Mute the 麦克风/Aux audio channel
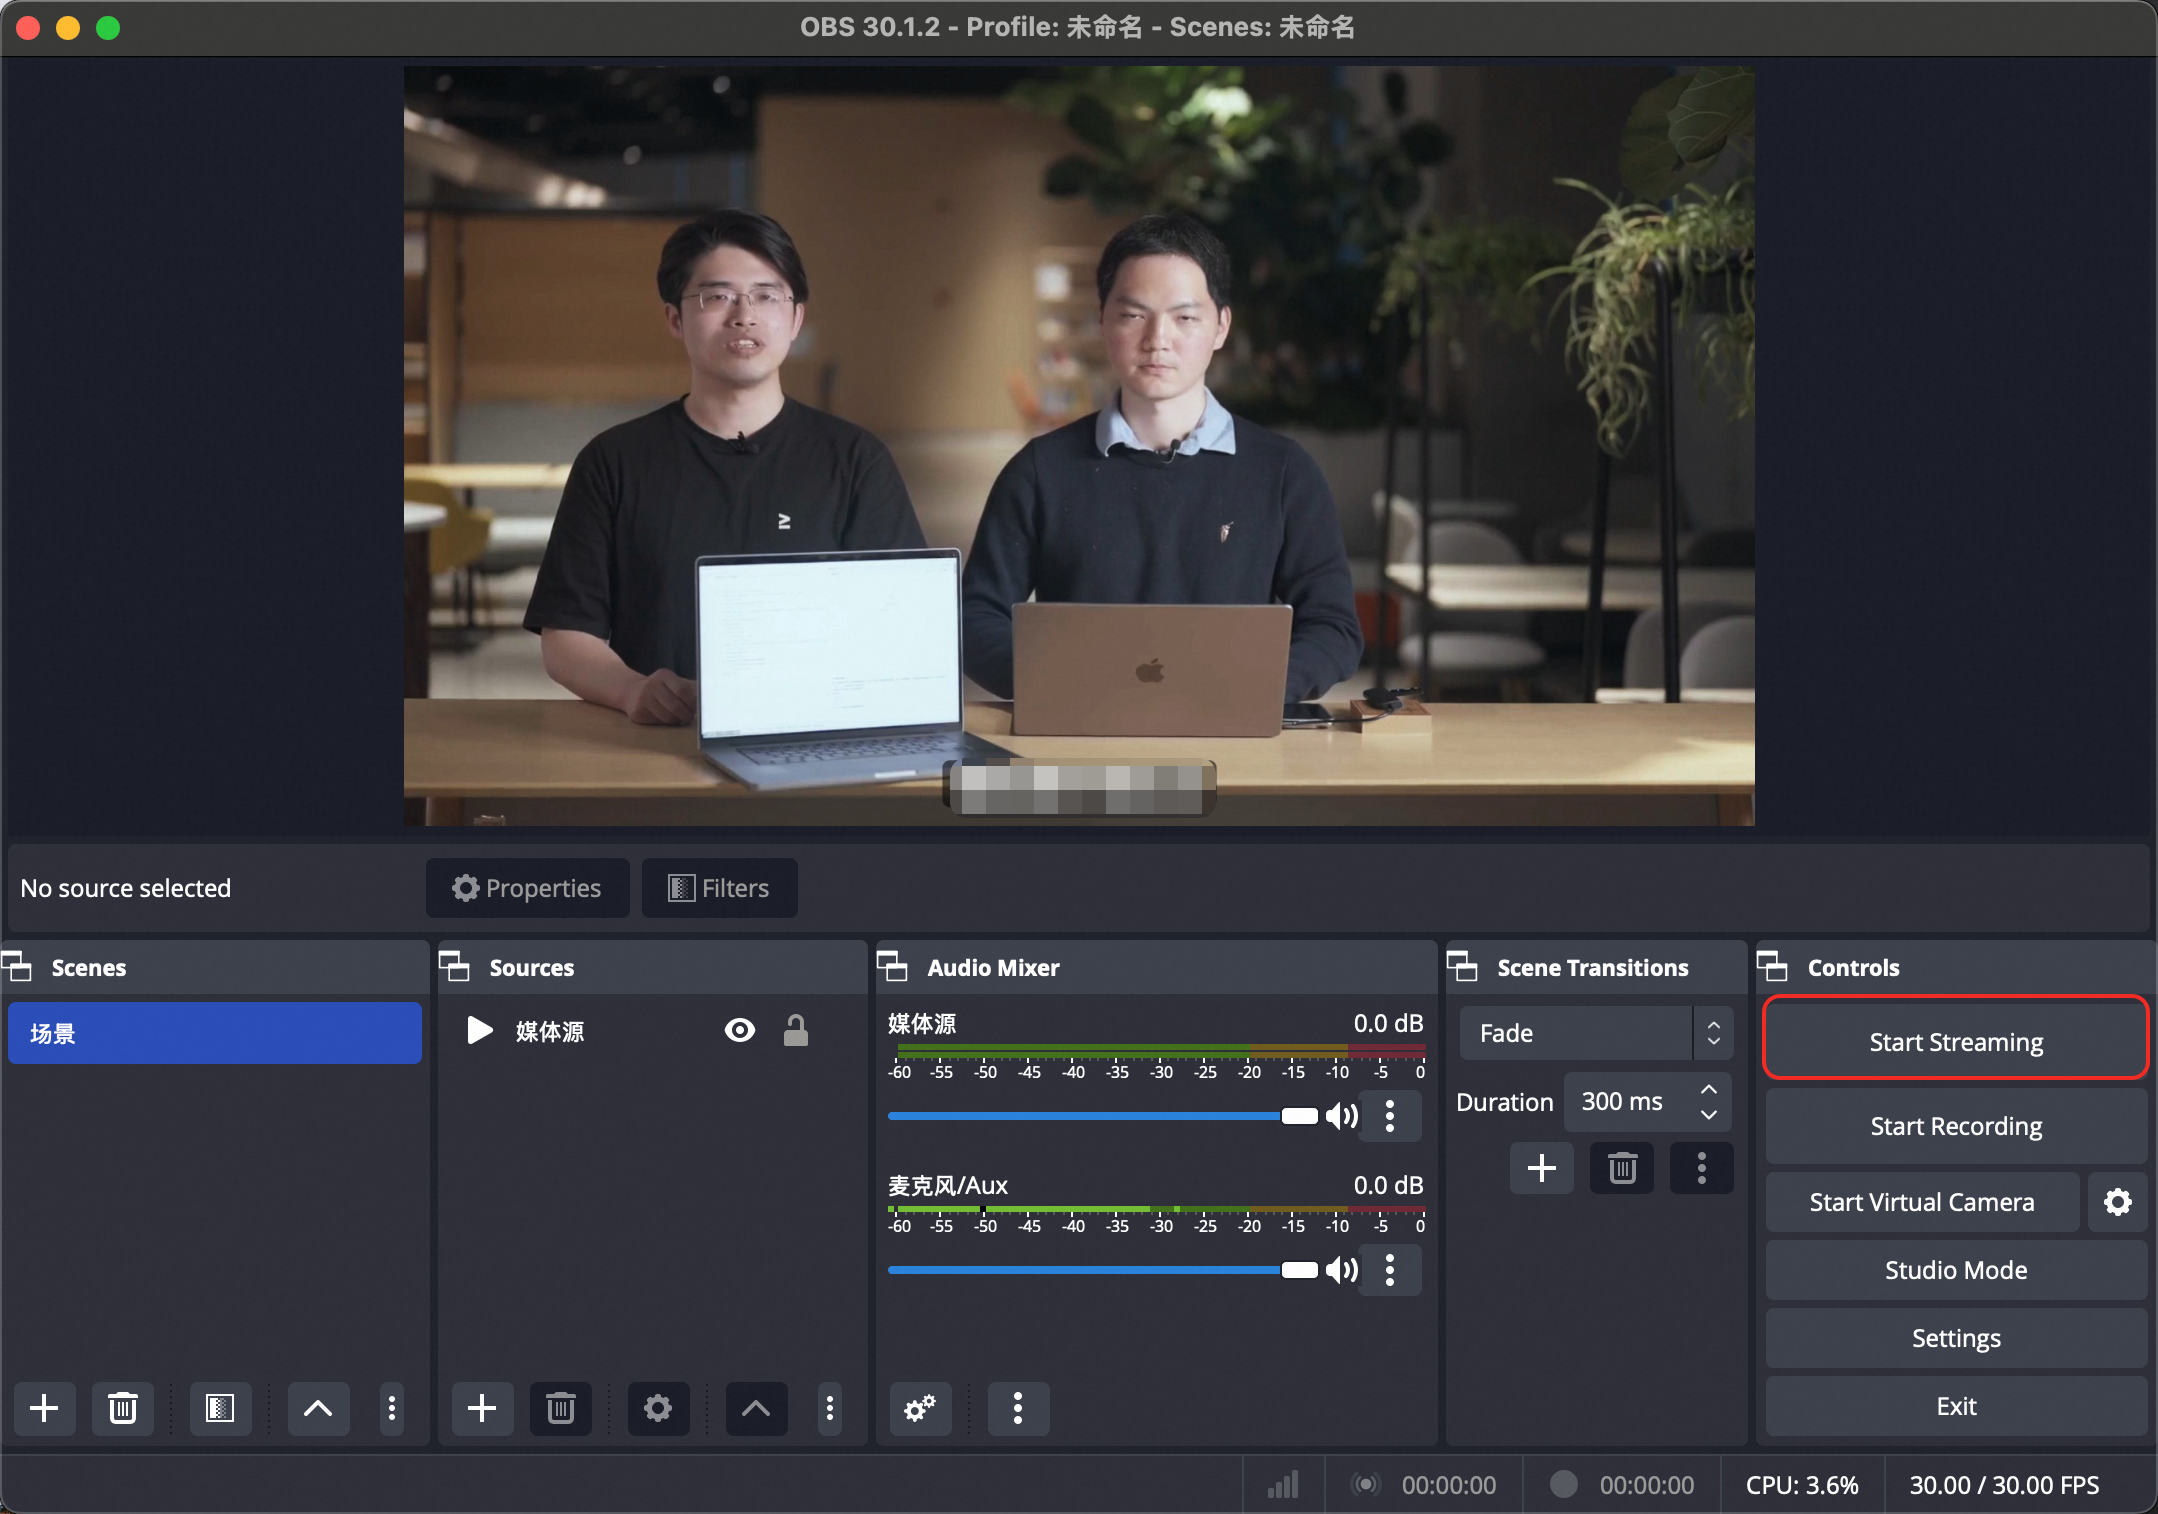 [x=1342, y=1270]
